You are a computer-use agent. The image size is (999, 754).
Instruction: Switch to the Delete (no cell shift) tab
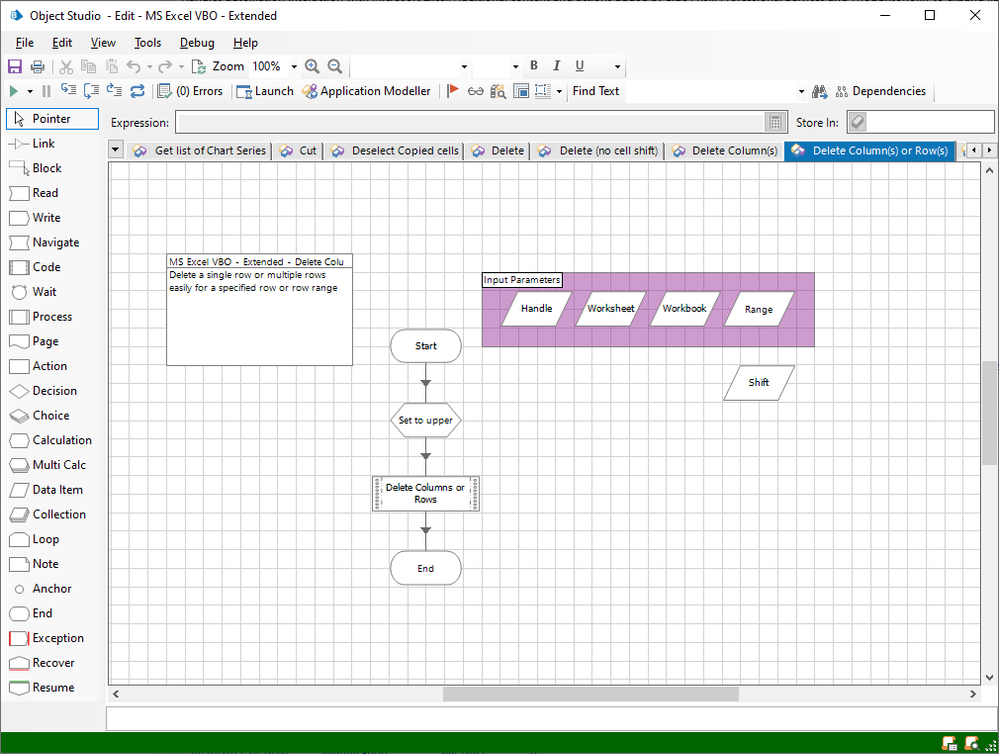click(x=598, y=150)
